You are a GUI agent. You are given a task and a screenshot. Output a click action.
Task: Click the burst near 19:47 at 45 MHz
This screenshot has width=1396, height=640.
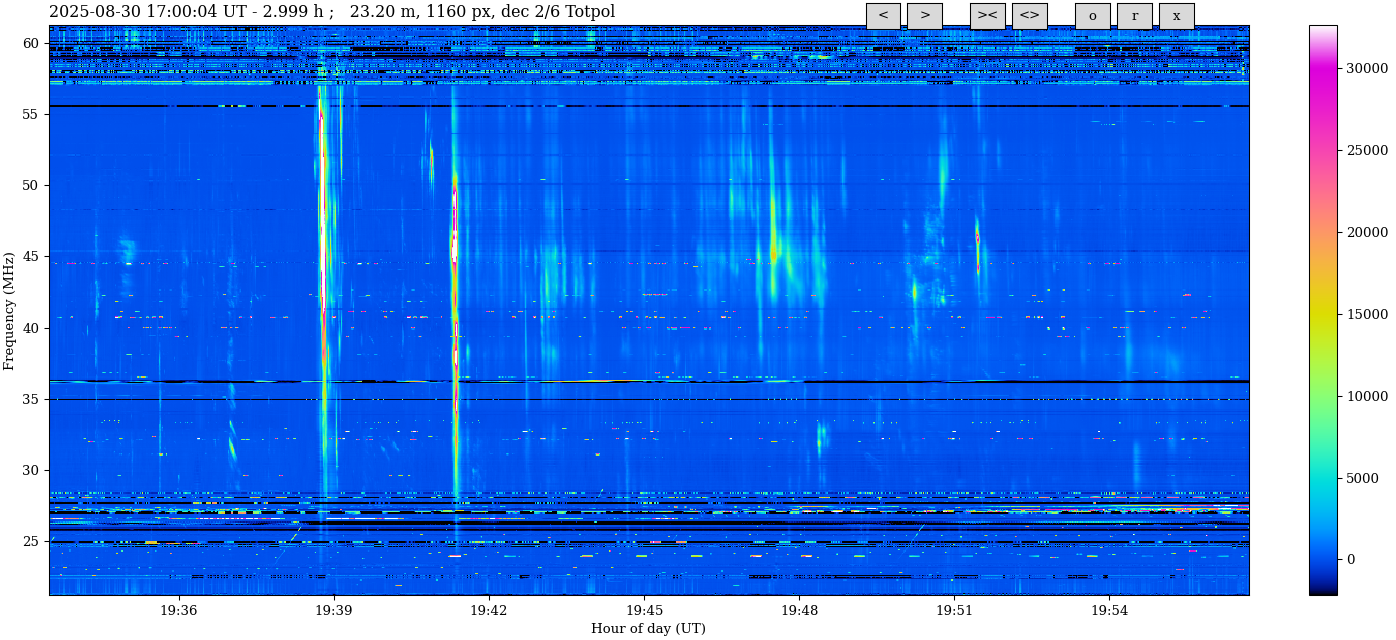tap(774, 245)
